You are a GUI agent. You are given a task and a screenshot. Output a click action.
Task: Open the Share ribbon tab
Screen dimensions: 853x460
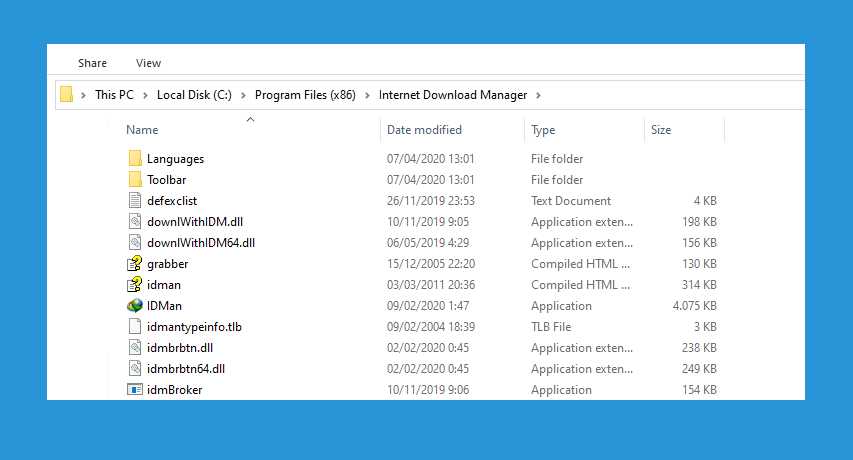92,63
